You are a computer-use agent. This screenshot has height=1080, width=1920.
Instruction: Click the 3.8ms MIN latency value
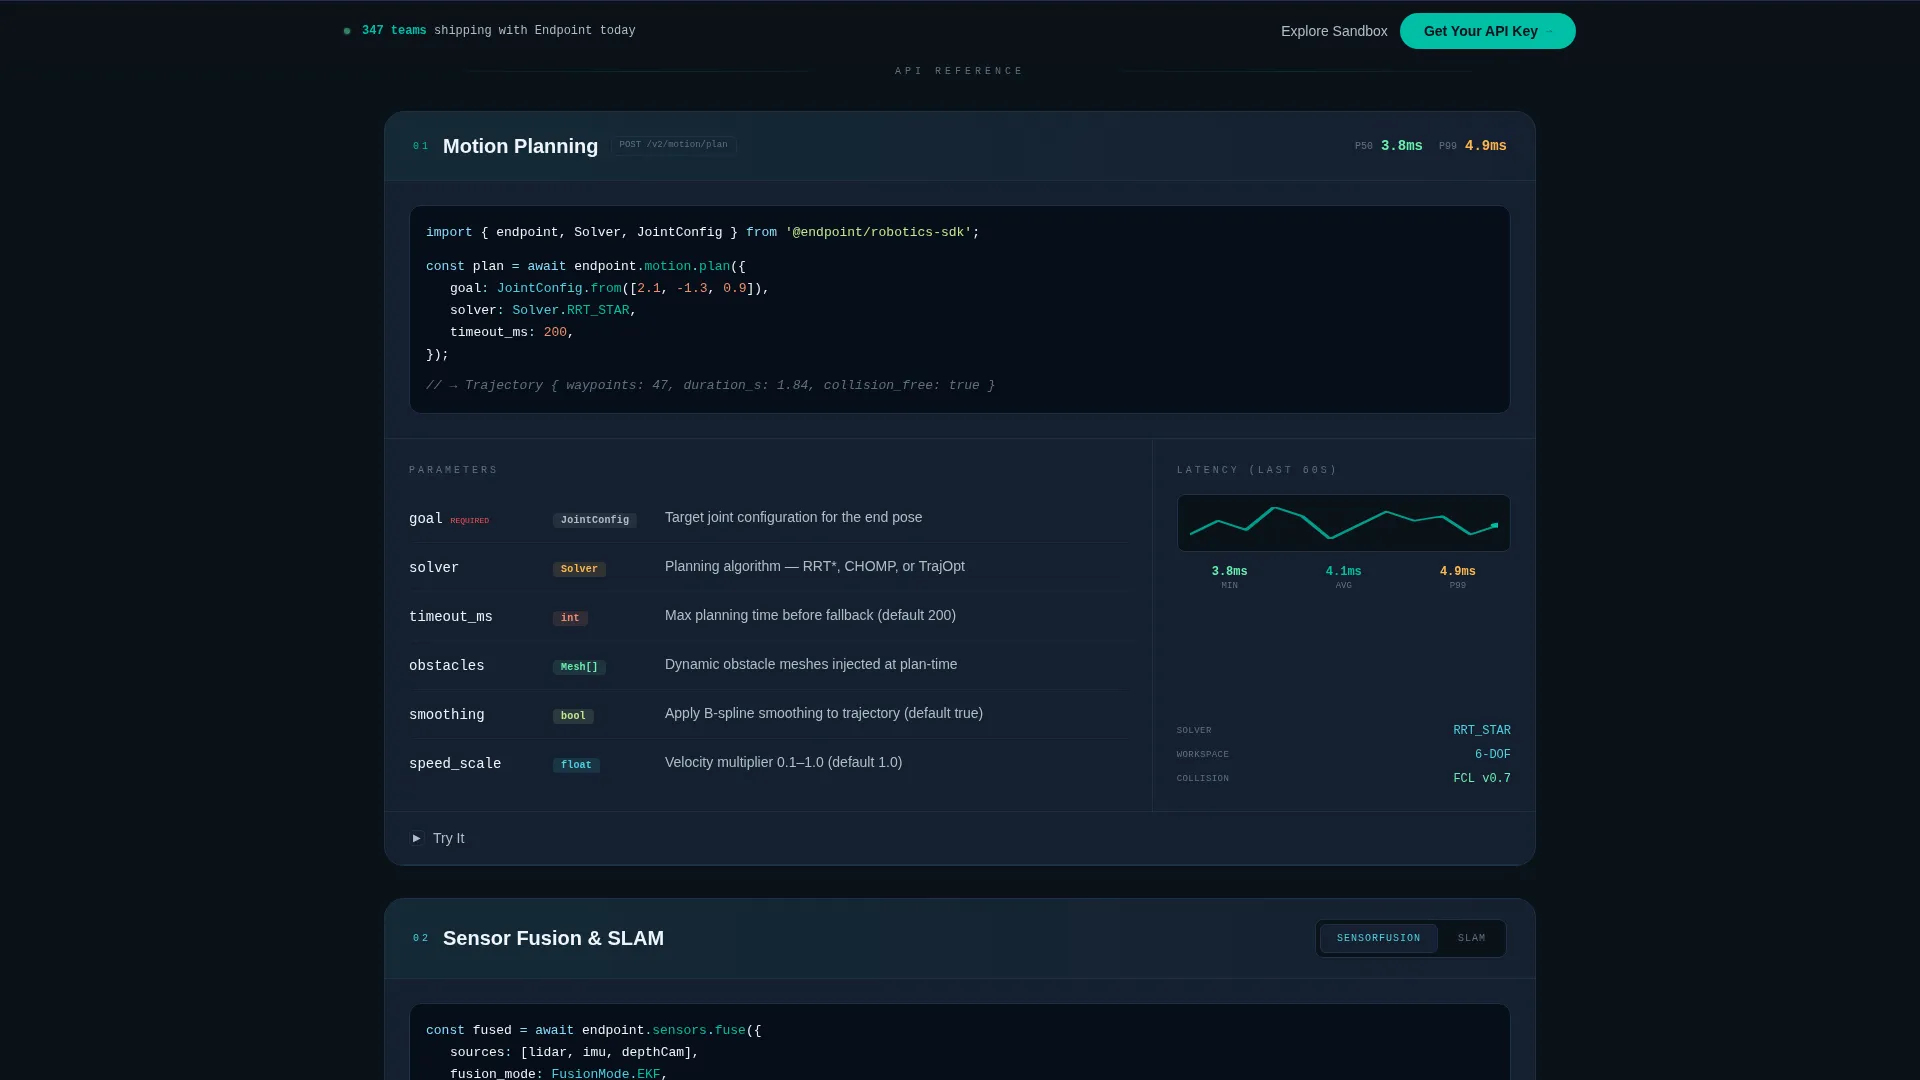click(x=1229, y=572)
